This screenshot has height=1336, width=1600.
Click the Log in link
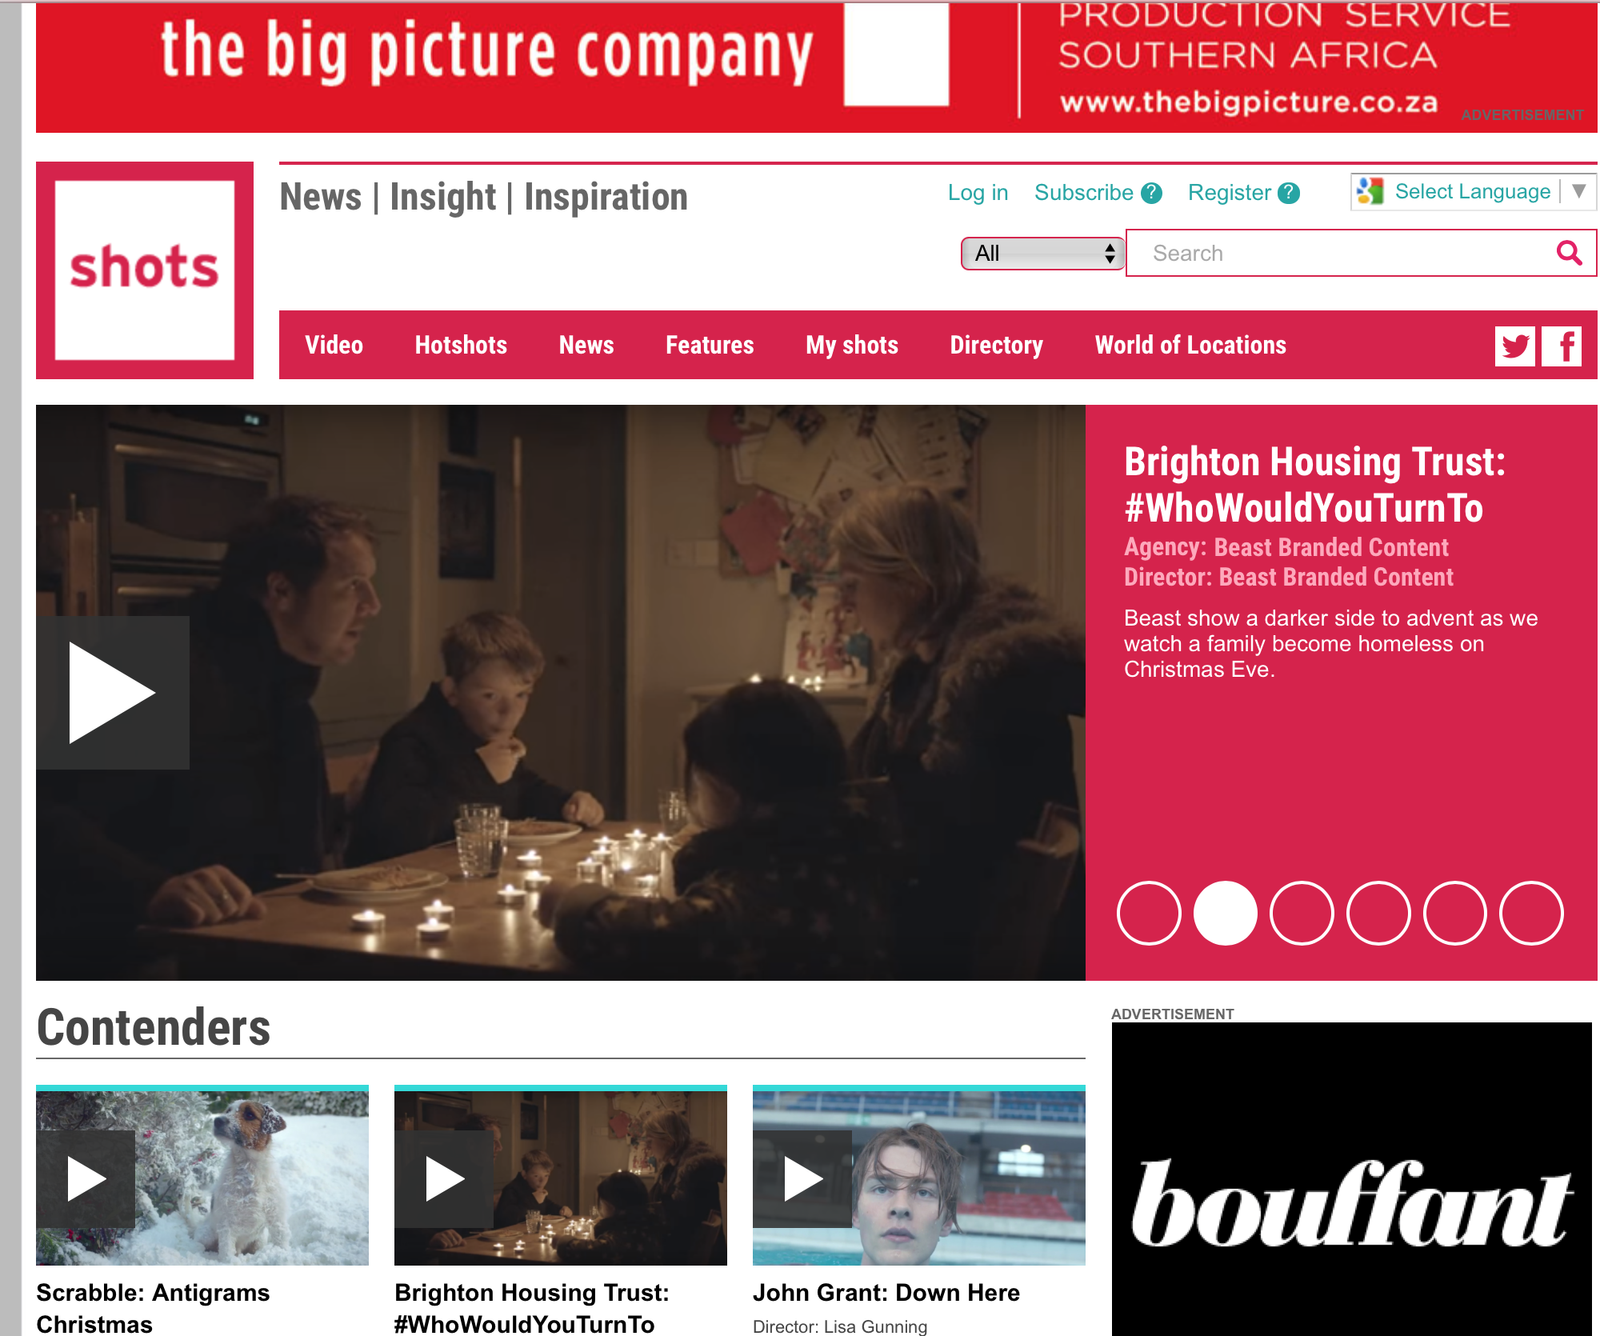[978, 193]
